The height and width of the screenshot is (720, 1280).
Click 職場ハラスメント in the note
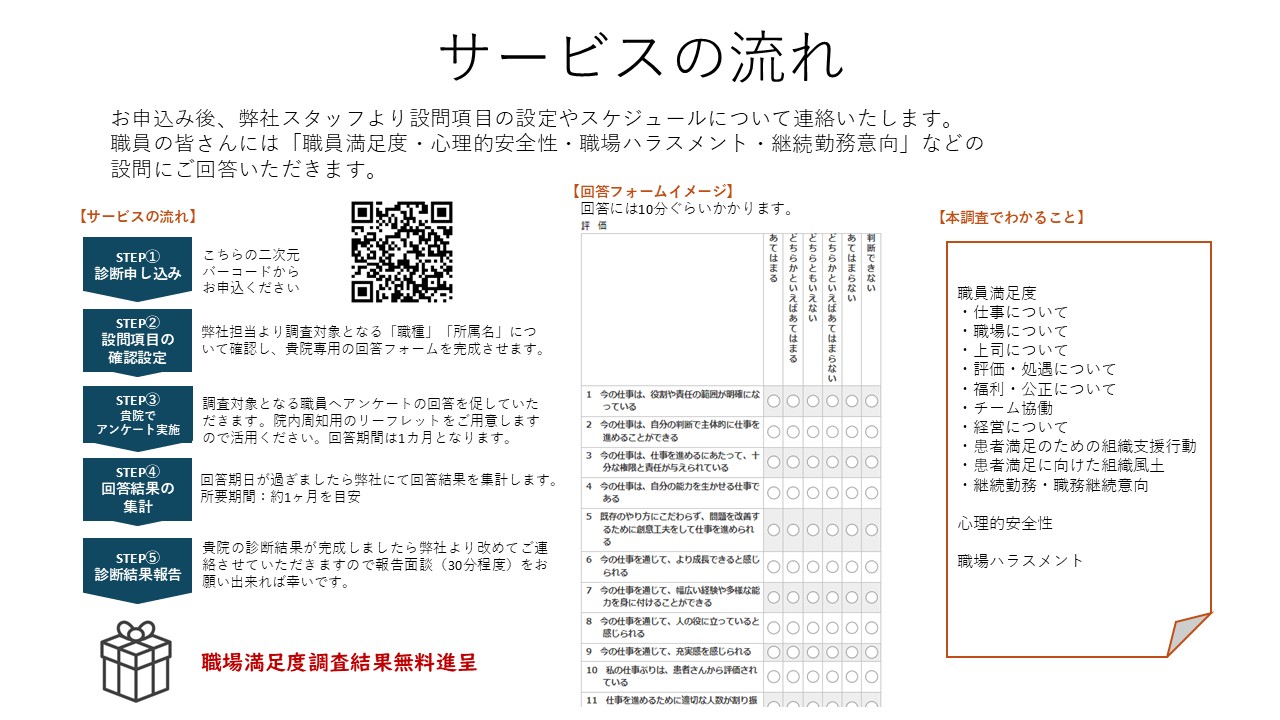(x=1021, y=561)
